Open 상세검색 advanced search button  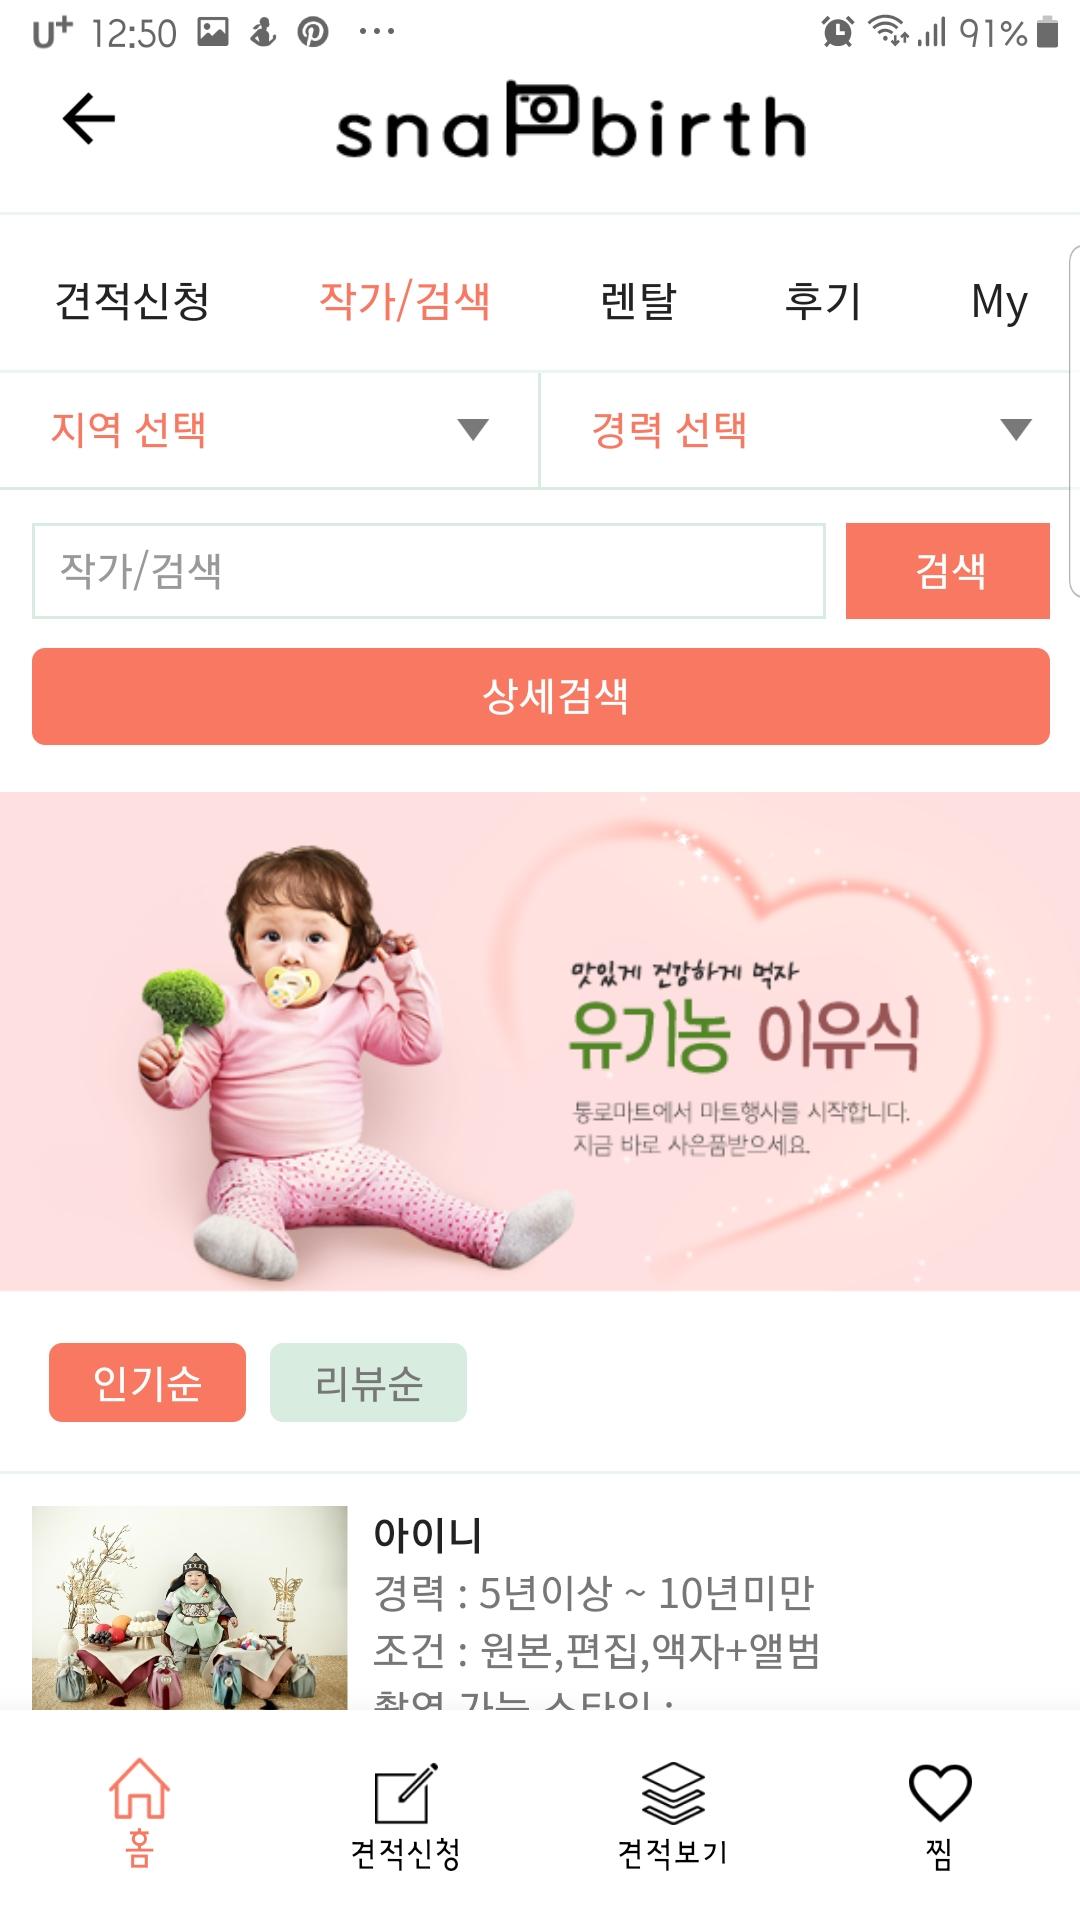(x=541, y=696)
